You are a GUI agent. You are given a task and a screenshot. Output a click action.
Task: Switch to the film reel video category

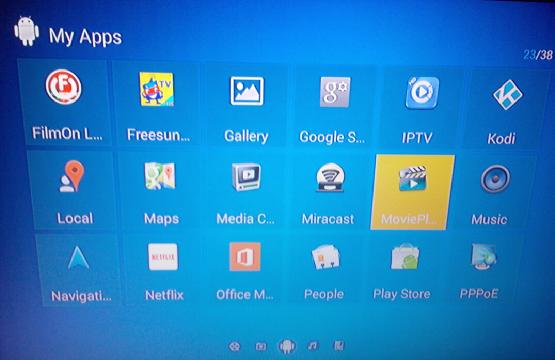click(x=235, y=347)
